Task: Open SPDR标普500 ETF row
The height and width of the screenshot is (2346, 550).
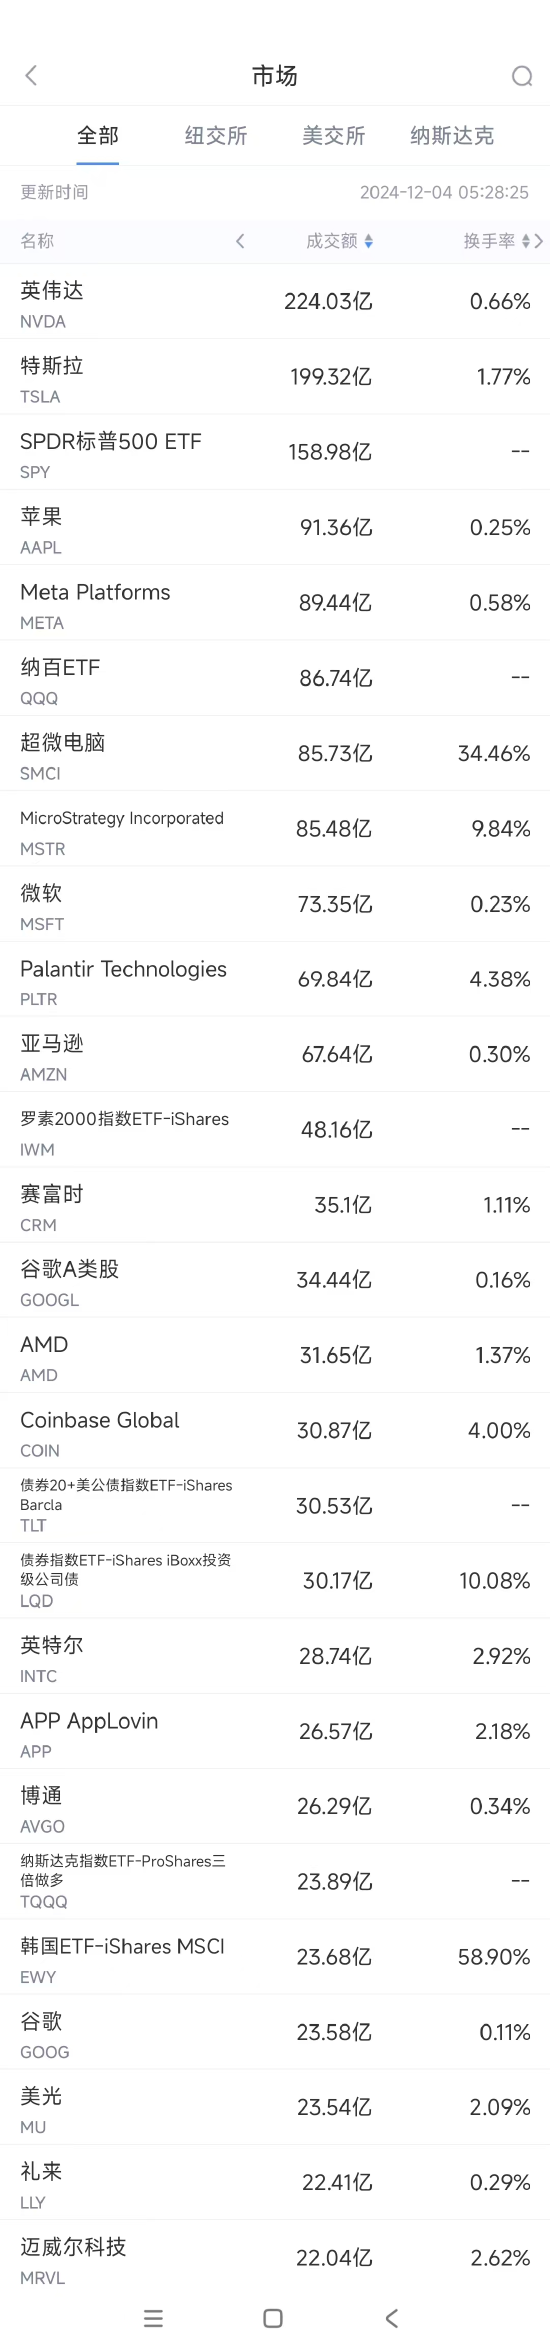Action: (x=275, y=452)
